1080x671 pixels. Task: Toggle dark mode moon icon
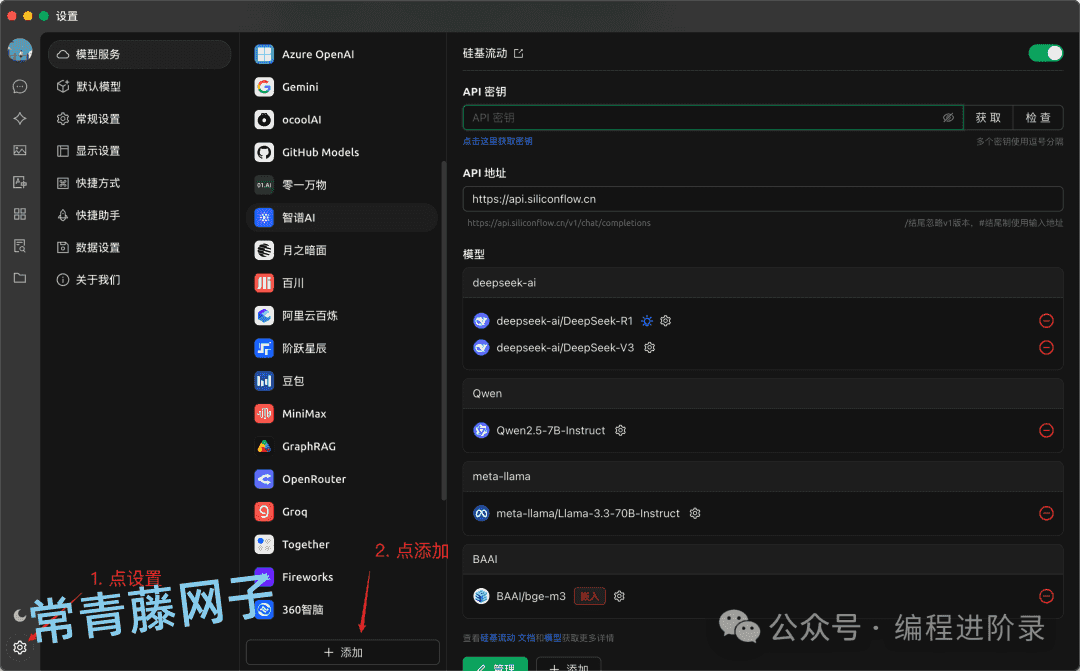point(20,615)
